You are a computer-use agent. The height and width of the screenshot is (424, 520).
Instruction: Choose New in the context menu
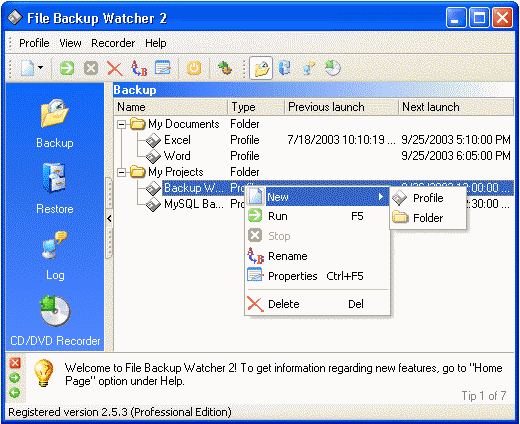317,197
